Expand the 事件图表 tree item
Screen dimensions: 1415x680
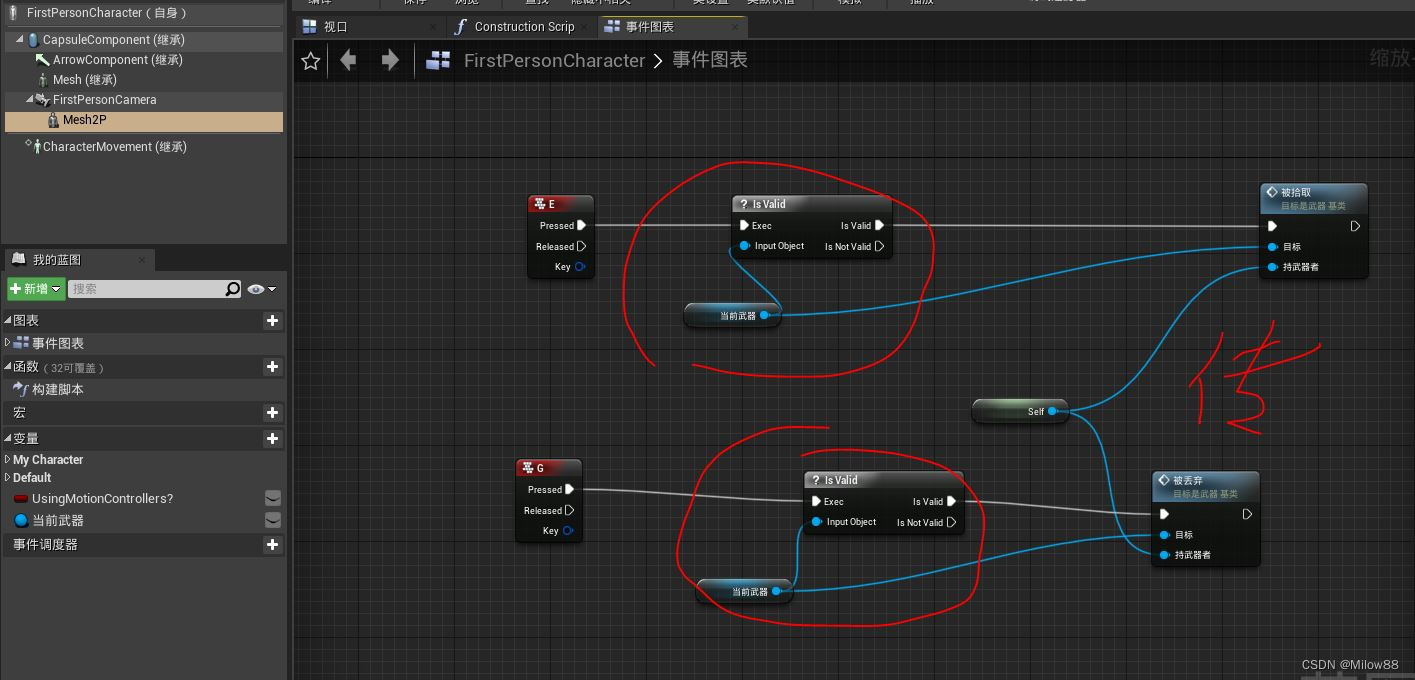click(x=8, y=343)
